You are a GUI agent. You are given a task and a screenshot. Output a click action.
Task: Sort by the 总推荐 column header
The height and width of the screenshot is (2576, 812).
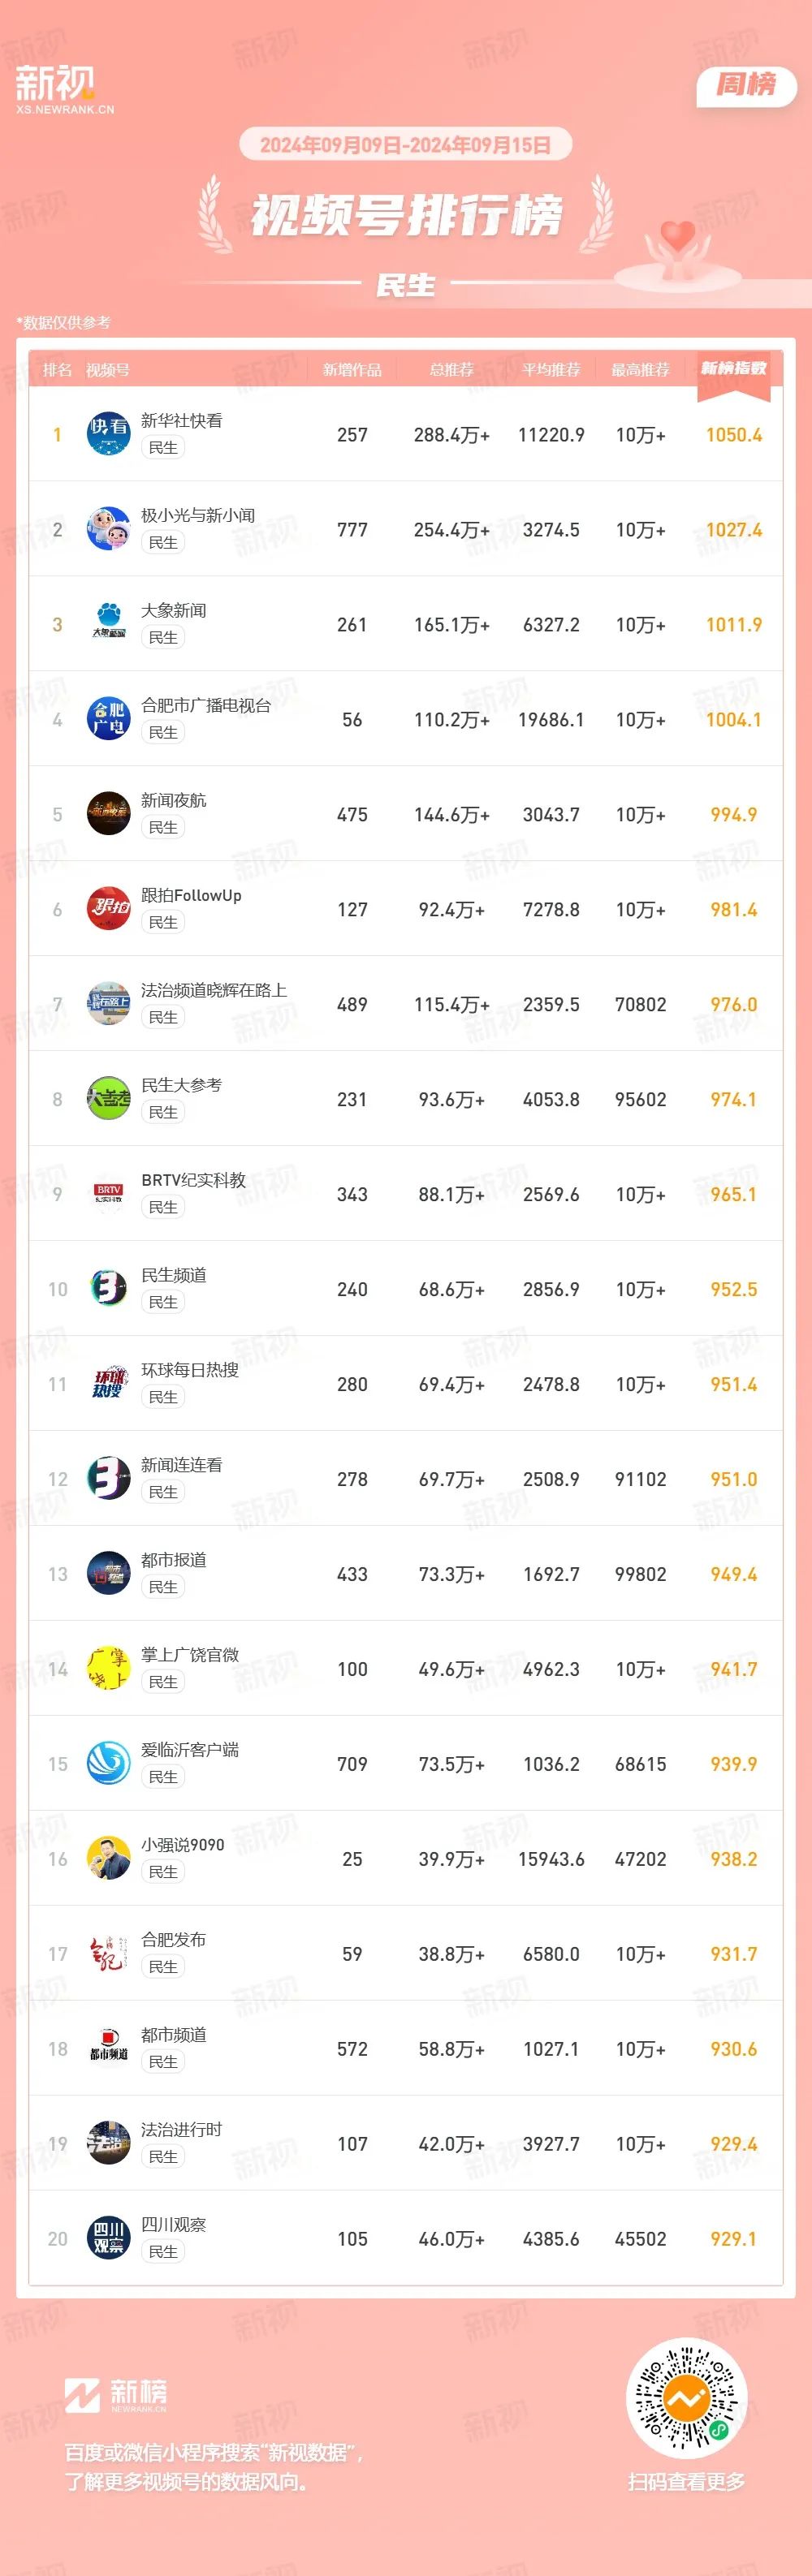pyautogui.click(x=451, y=370)
